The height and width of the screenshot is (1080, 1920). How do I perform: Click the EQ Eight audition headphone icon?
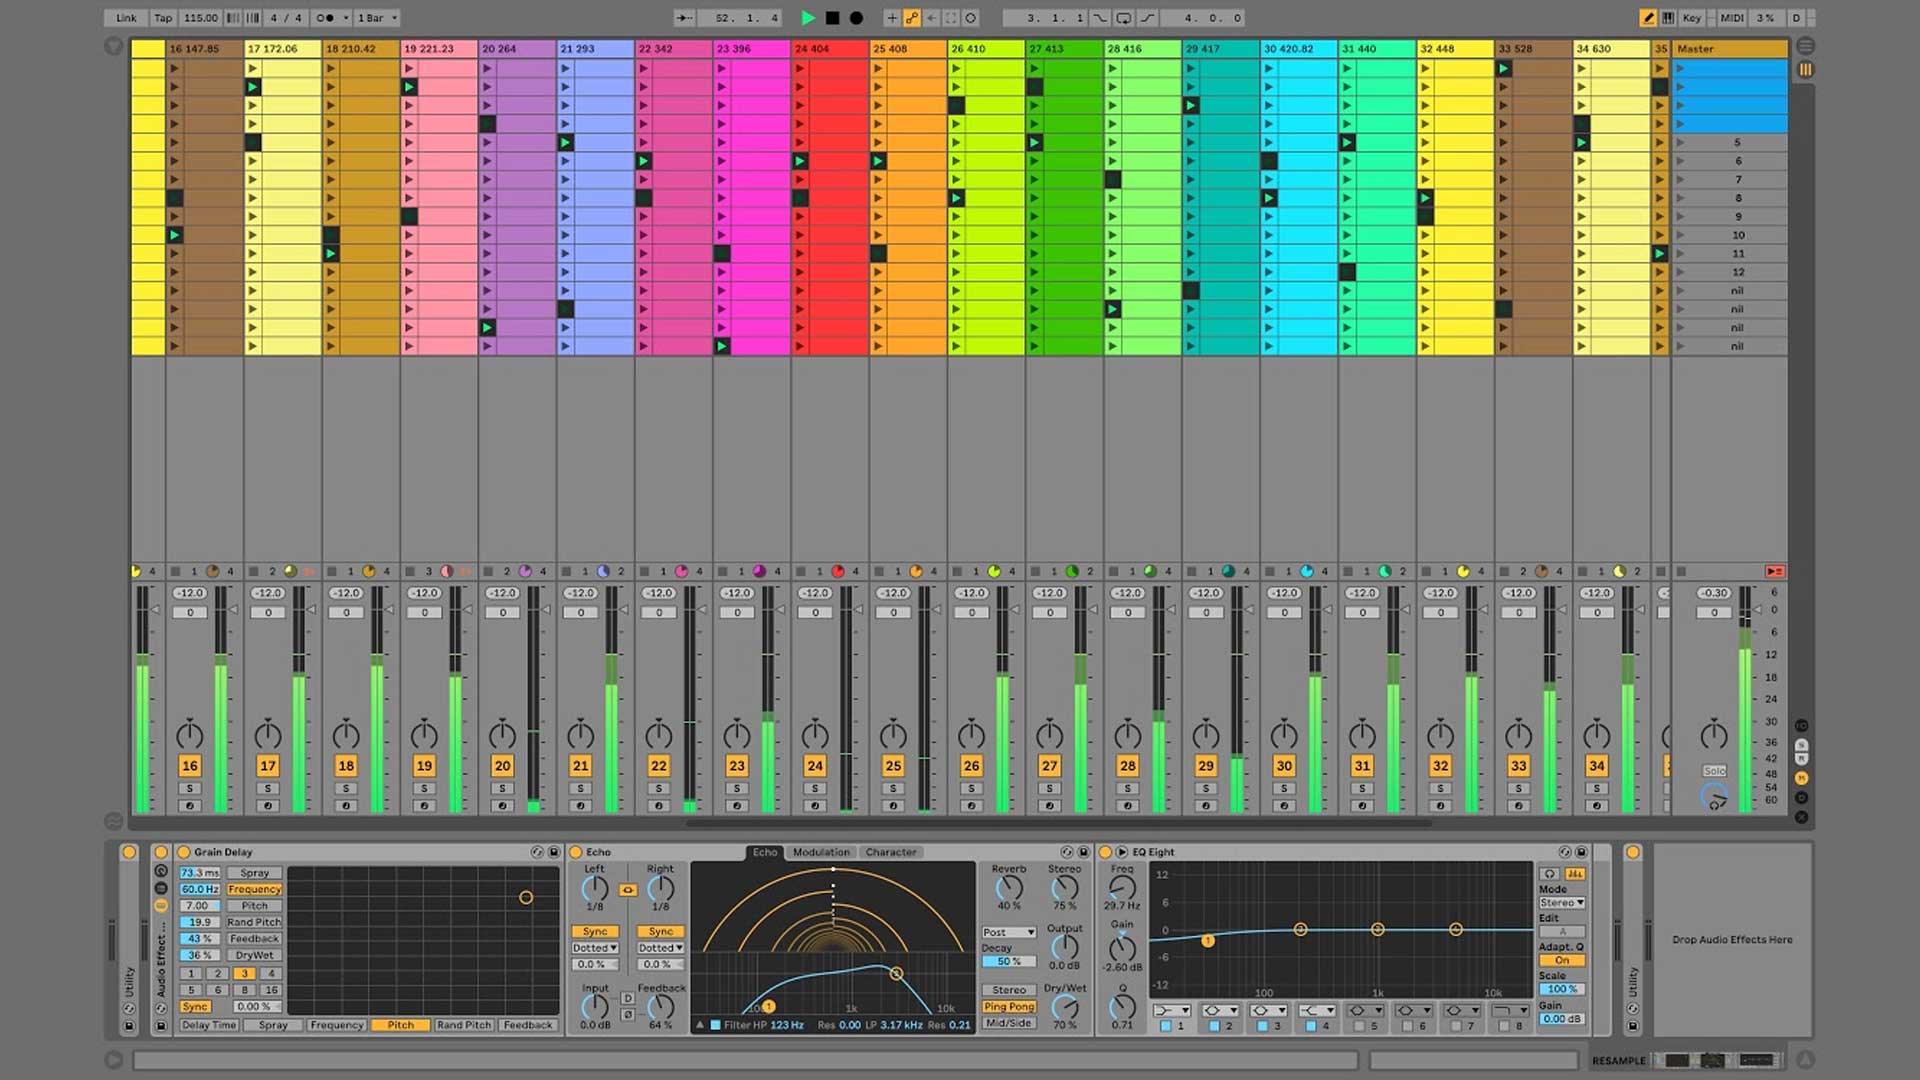(x=1550, y=874)
